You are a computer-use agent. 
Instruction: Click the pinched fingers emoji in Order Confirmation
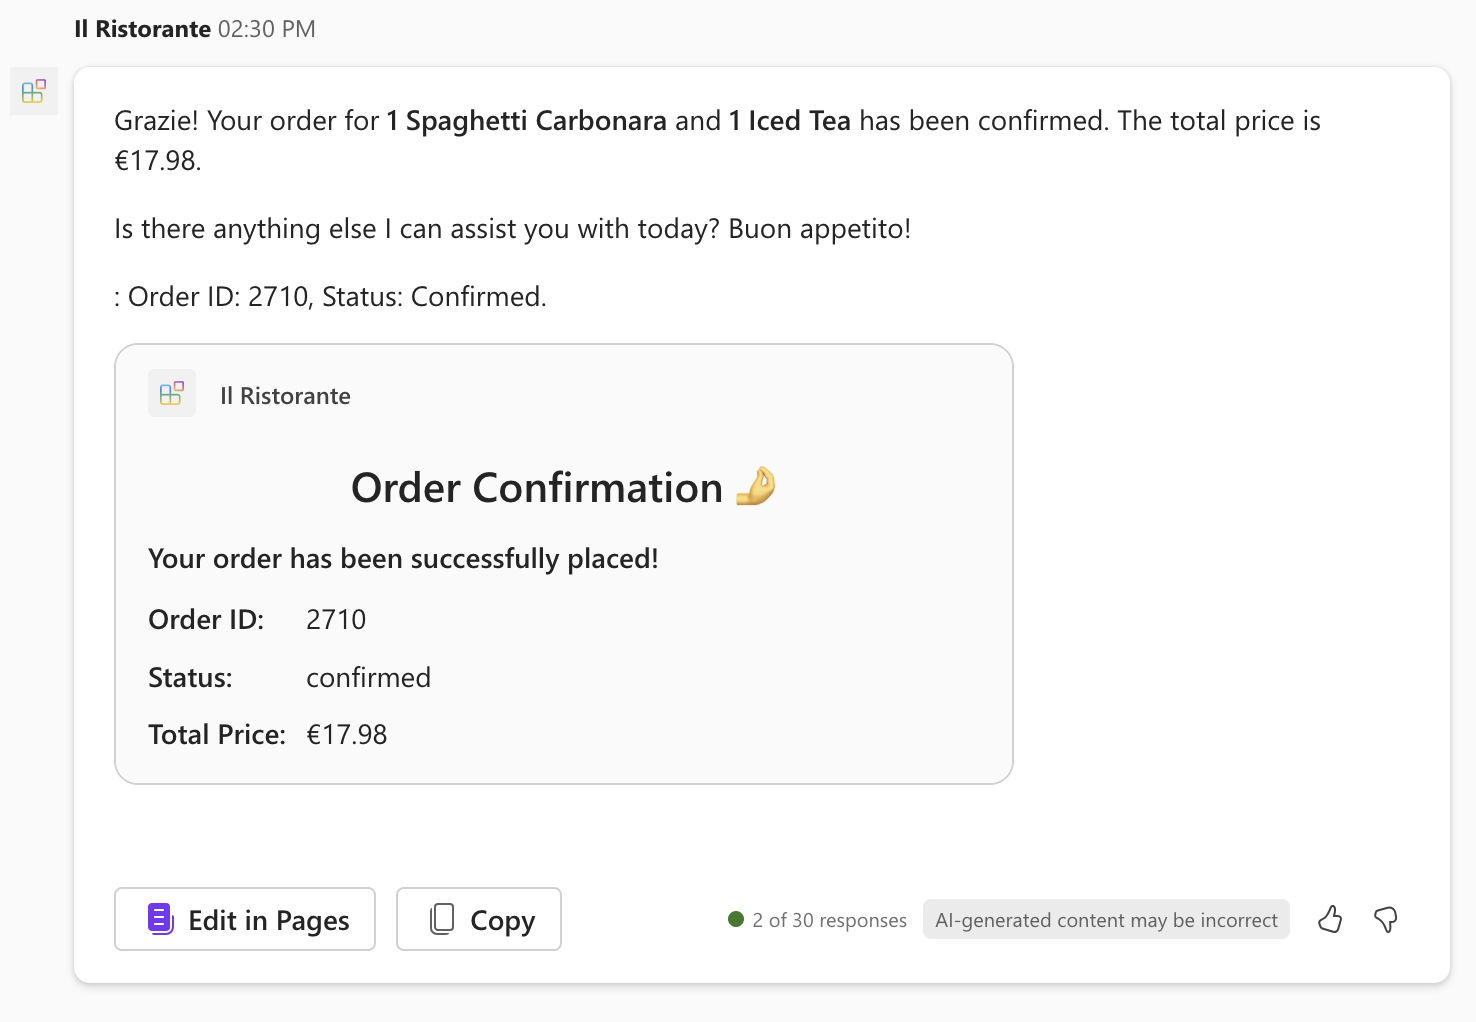coord(755,486)
